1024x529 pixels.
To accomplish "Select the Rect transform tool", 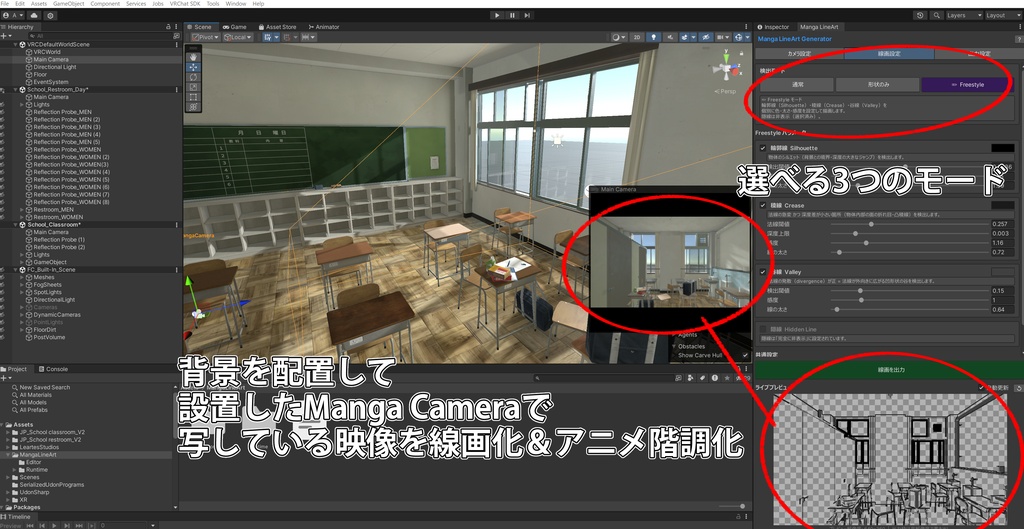I will (193, 97).
